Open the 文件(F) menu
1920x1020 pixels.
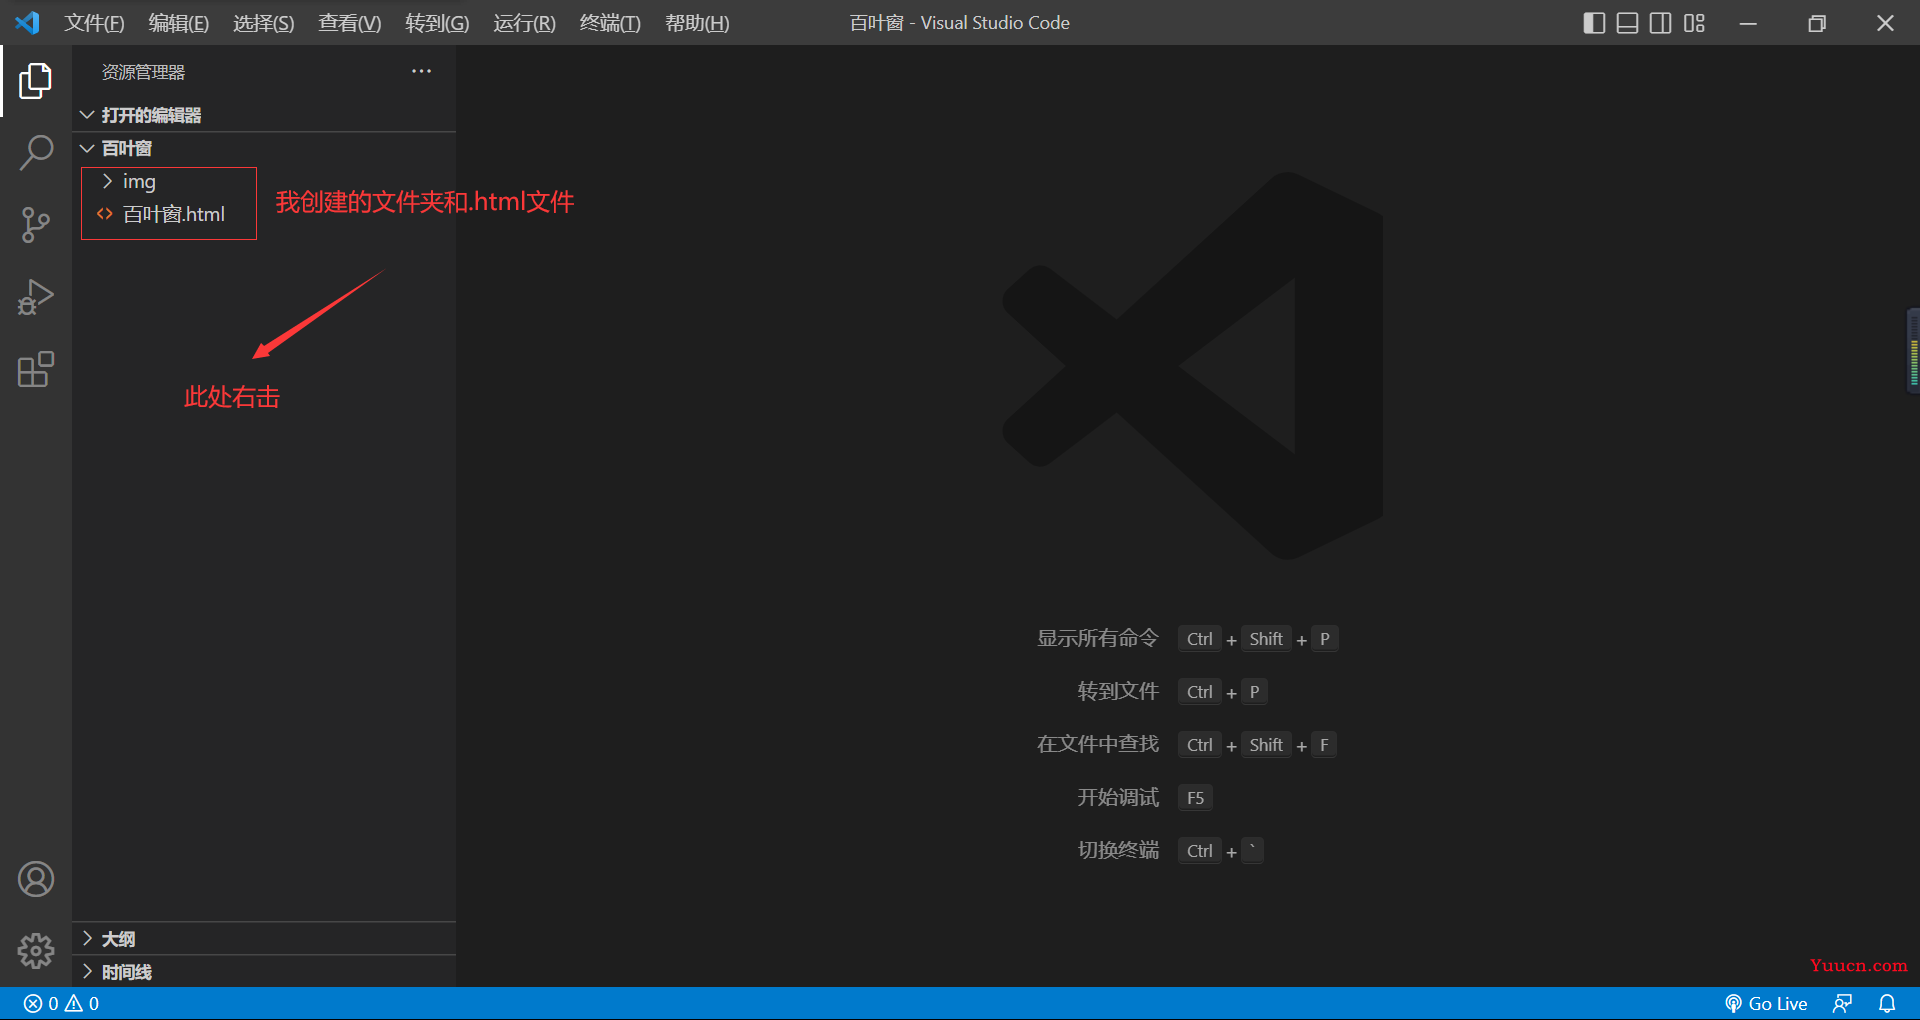[x=95, y=23]
